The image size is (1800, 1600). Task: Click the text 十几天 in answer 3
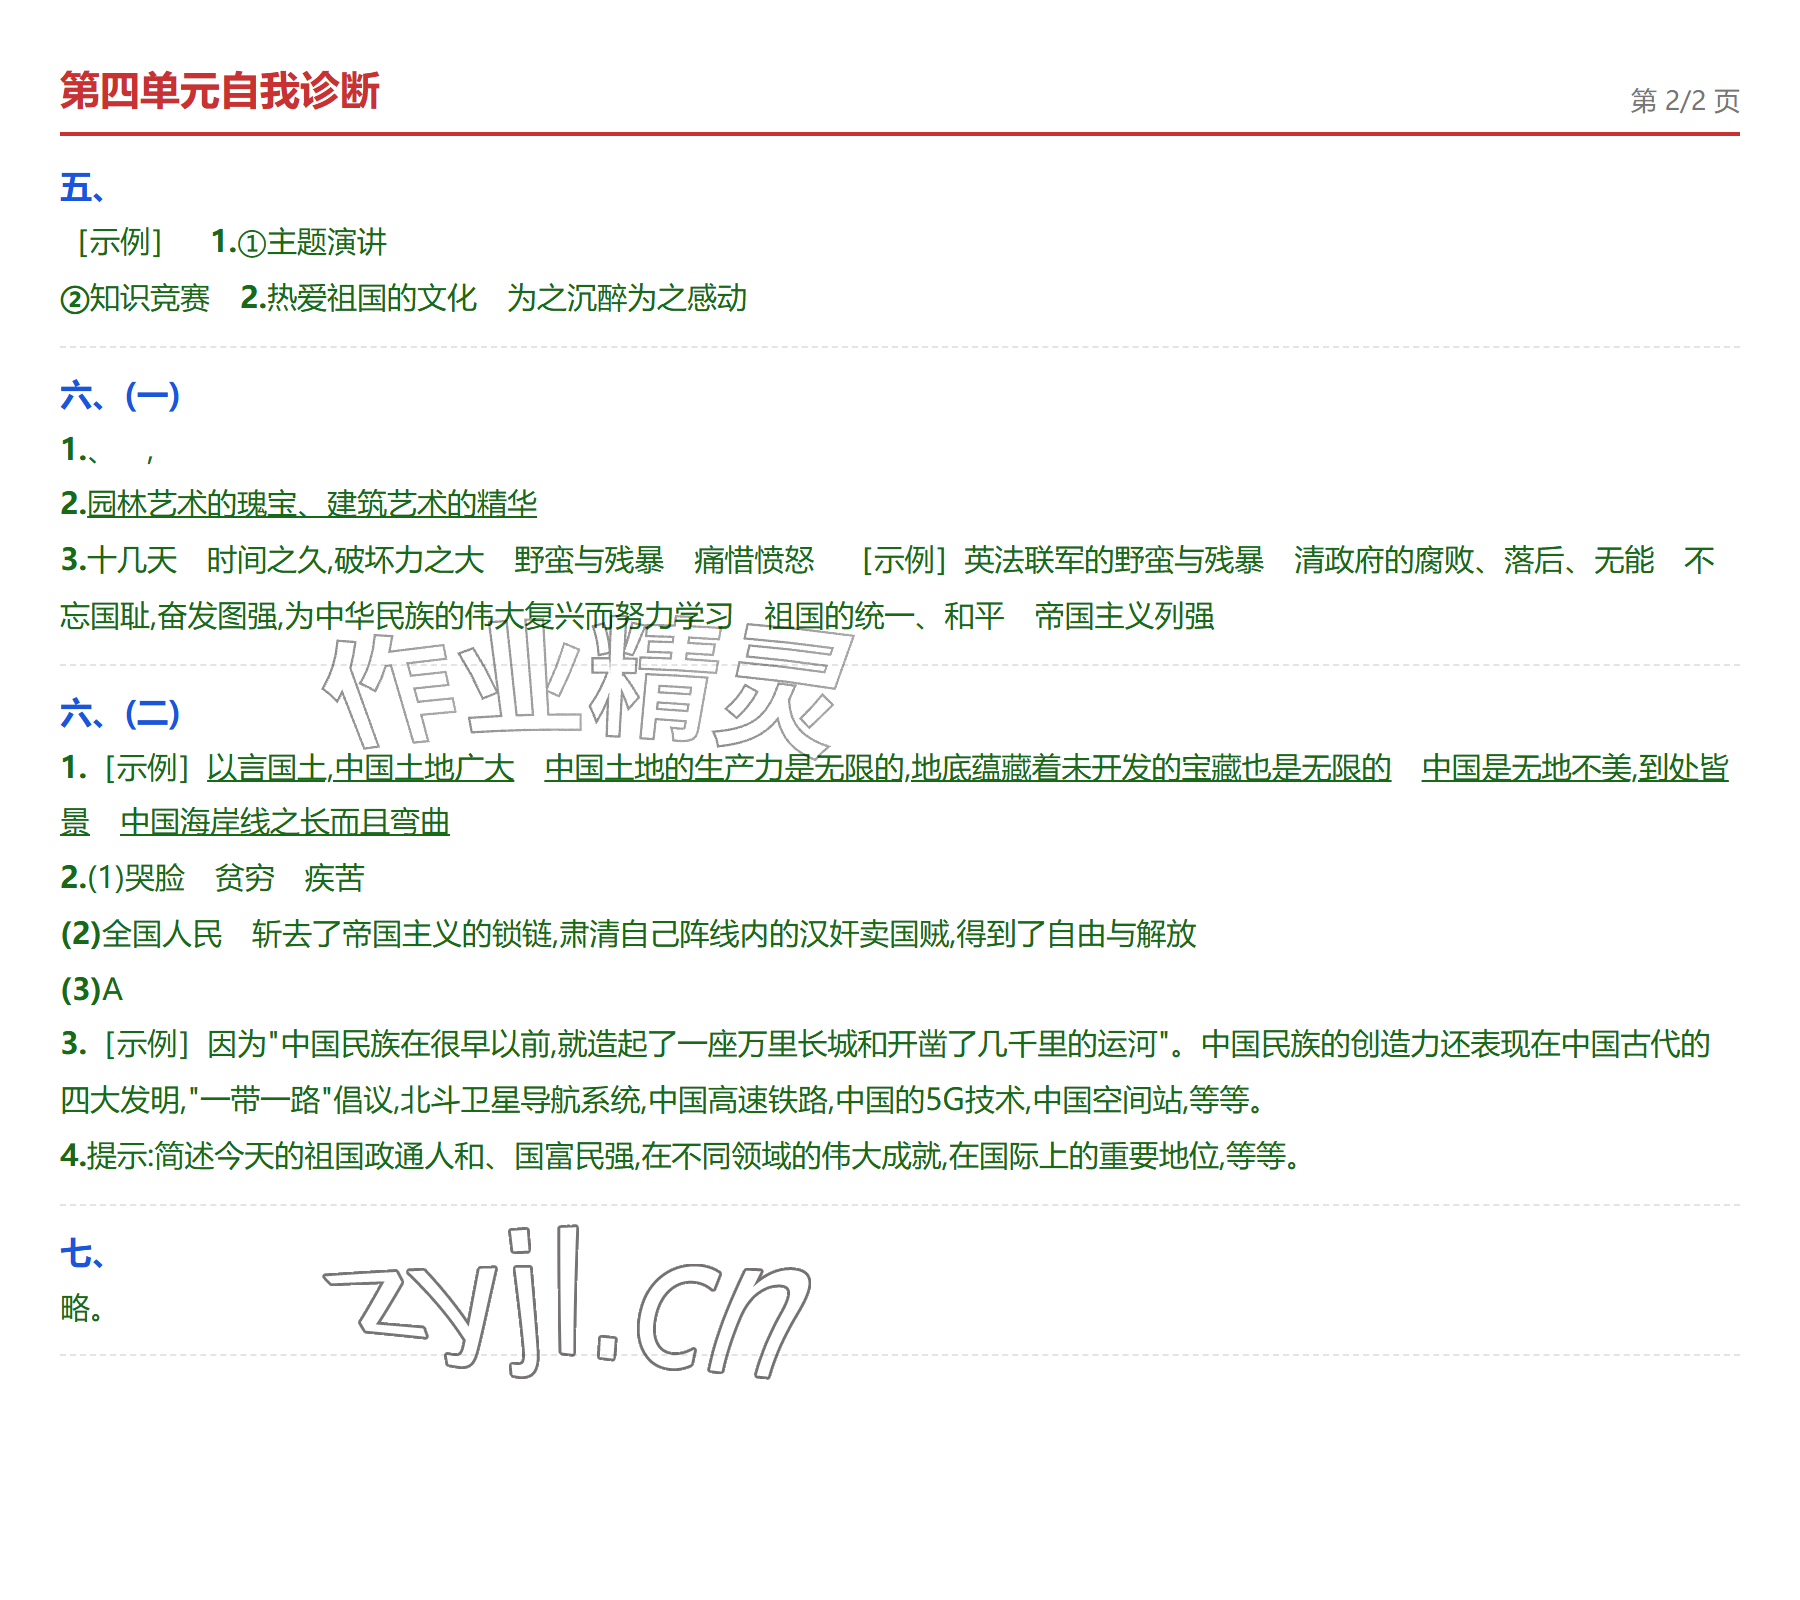tap(132, 560)
